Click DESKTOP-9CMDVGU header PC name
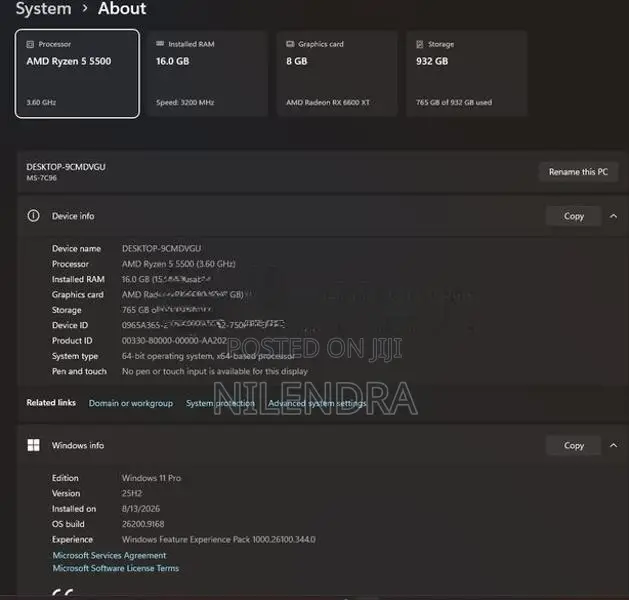The width and height of the screenshot is (629, 600). click(x=66, y=167)
